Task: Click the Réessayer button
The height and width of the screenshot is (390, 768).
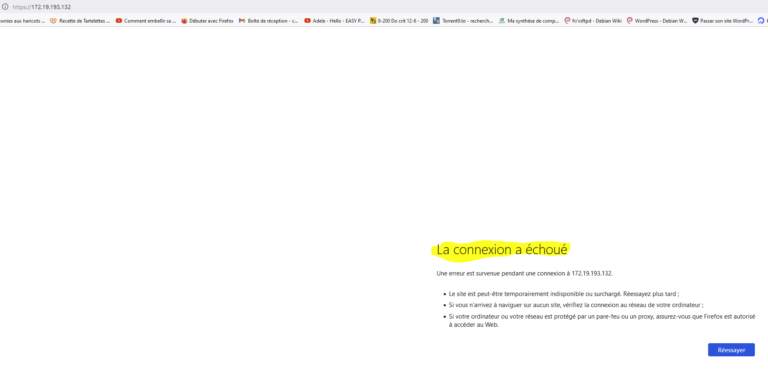Action: pyautogui.click(x=731, y=350)
